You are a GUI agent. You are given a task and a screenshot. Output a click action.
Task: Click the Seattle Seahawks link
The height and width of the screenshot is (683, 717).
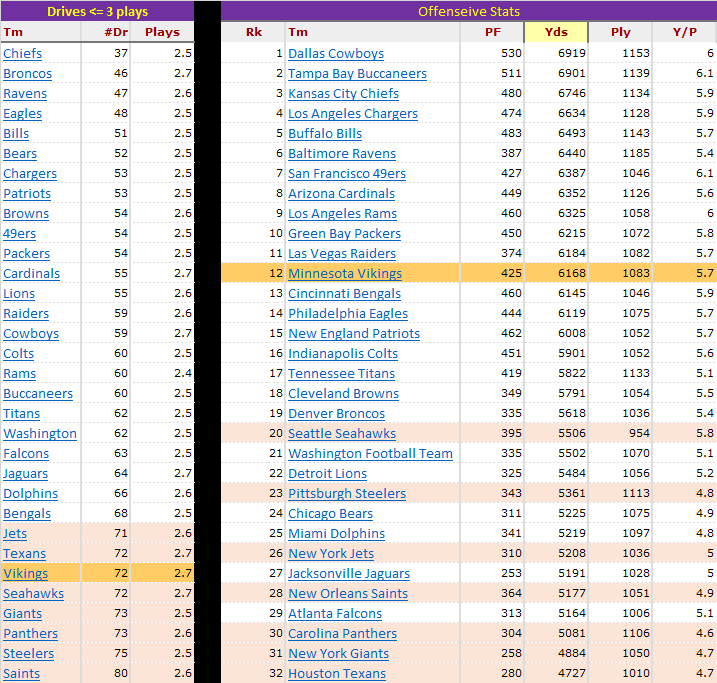pos(342,434)
